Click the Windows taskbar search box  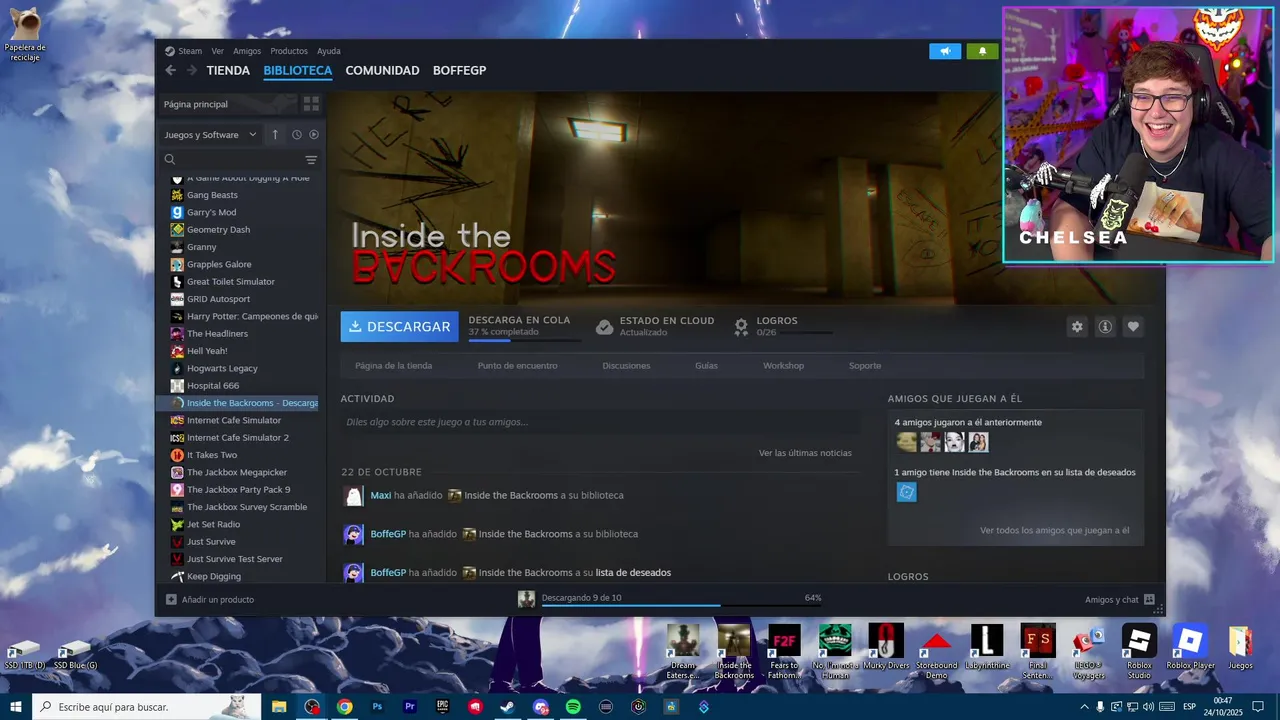coord(147,707)
